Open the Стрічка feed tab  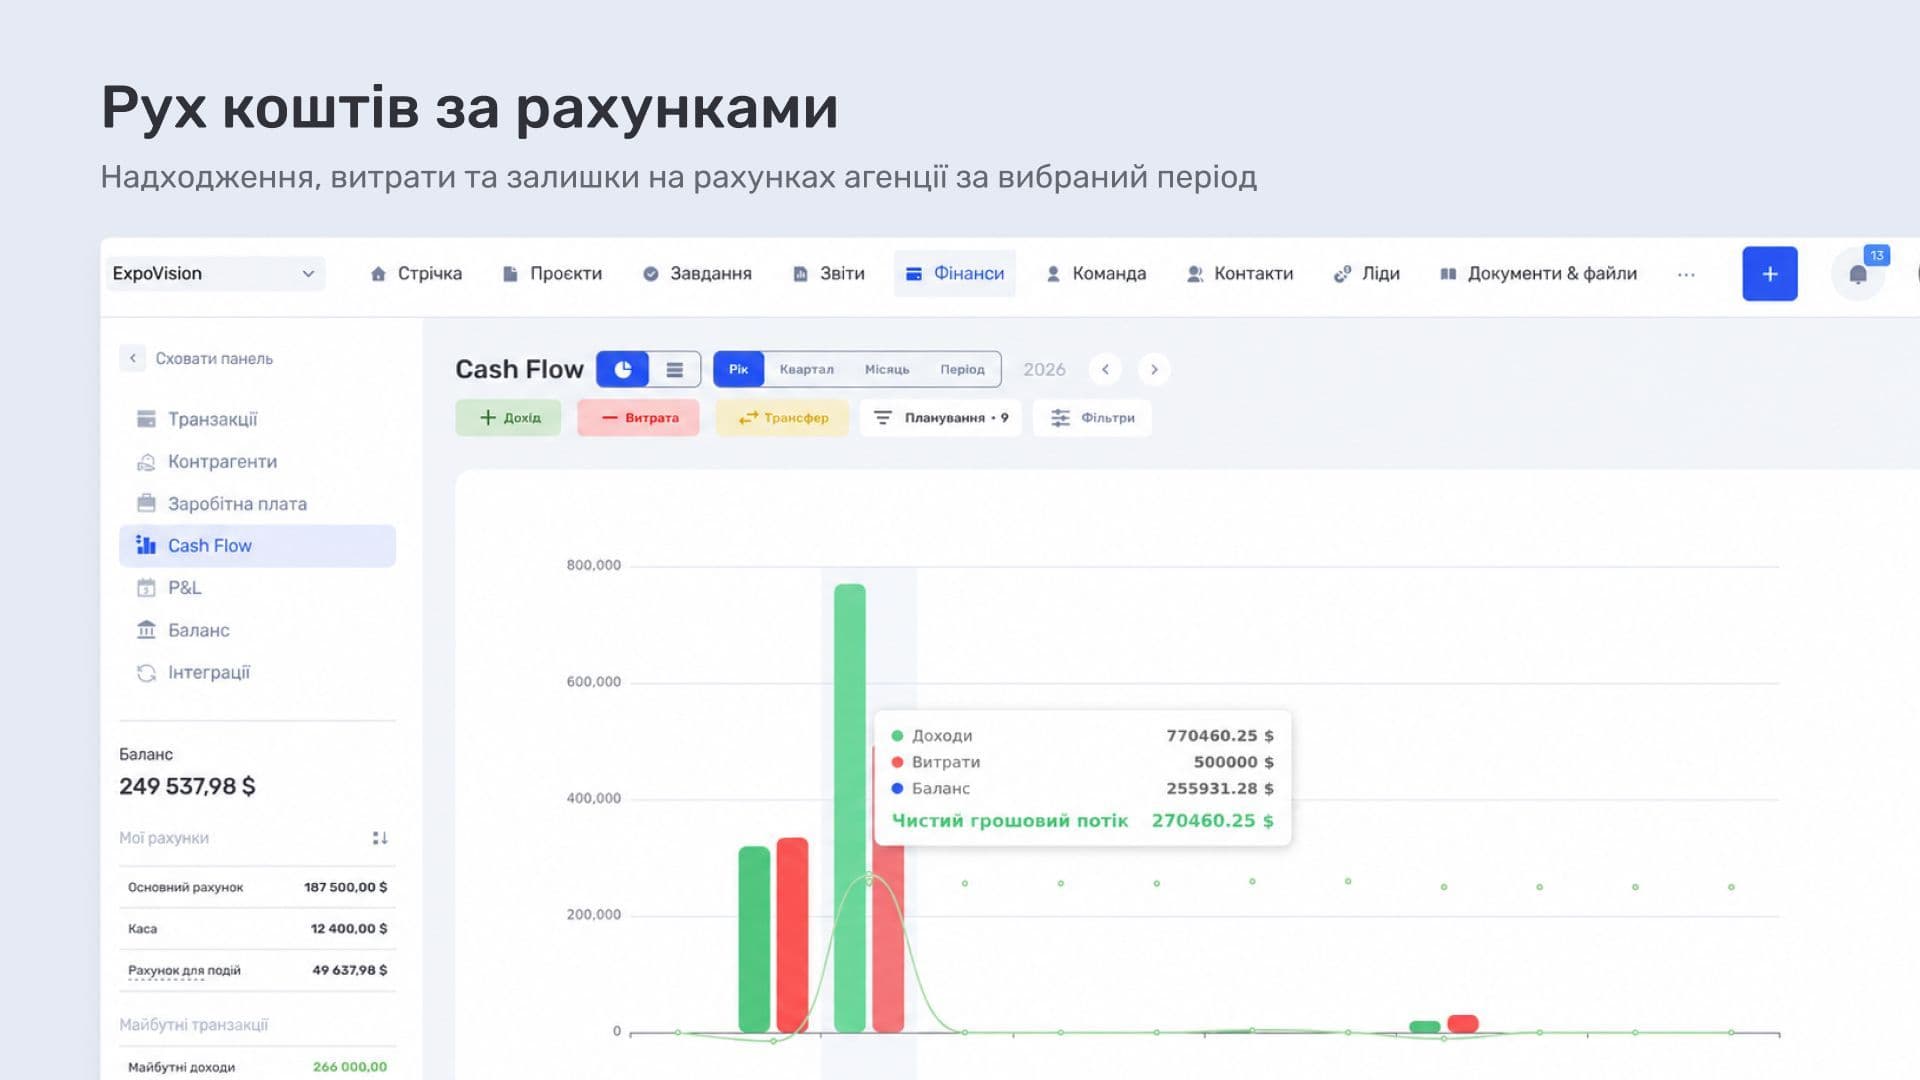[416, 273]
